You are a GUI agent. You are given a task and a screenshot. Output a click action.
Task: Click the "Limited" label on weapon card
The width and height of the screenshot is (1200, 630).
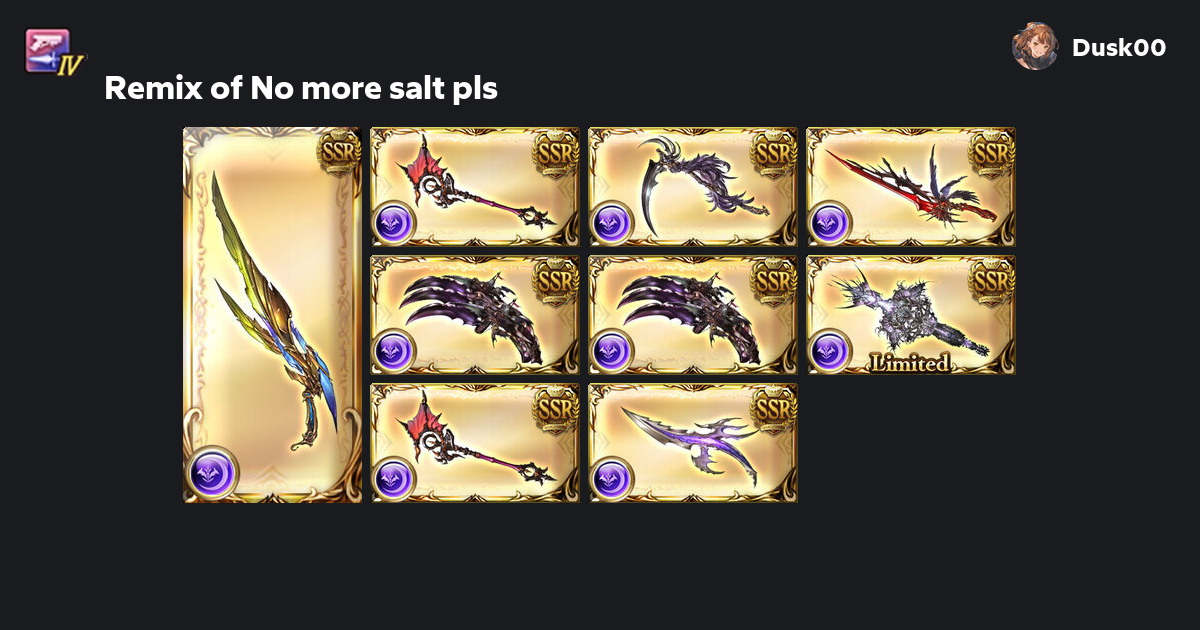(x=909, y=363)
